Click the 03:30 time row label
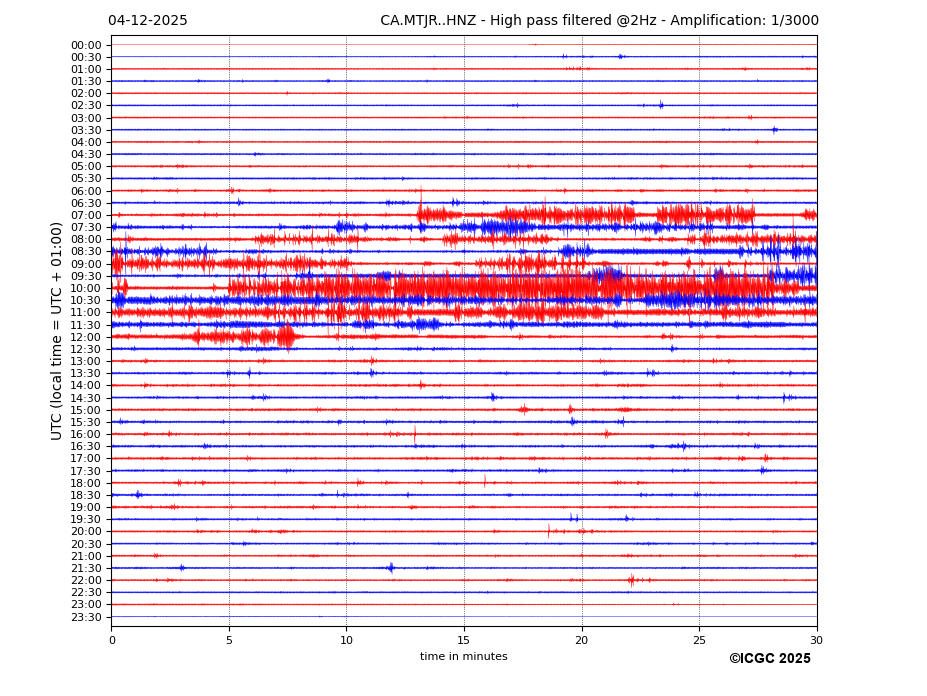The height and width of the screenshot is (696, 927). [x=86, y=130]
